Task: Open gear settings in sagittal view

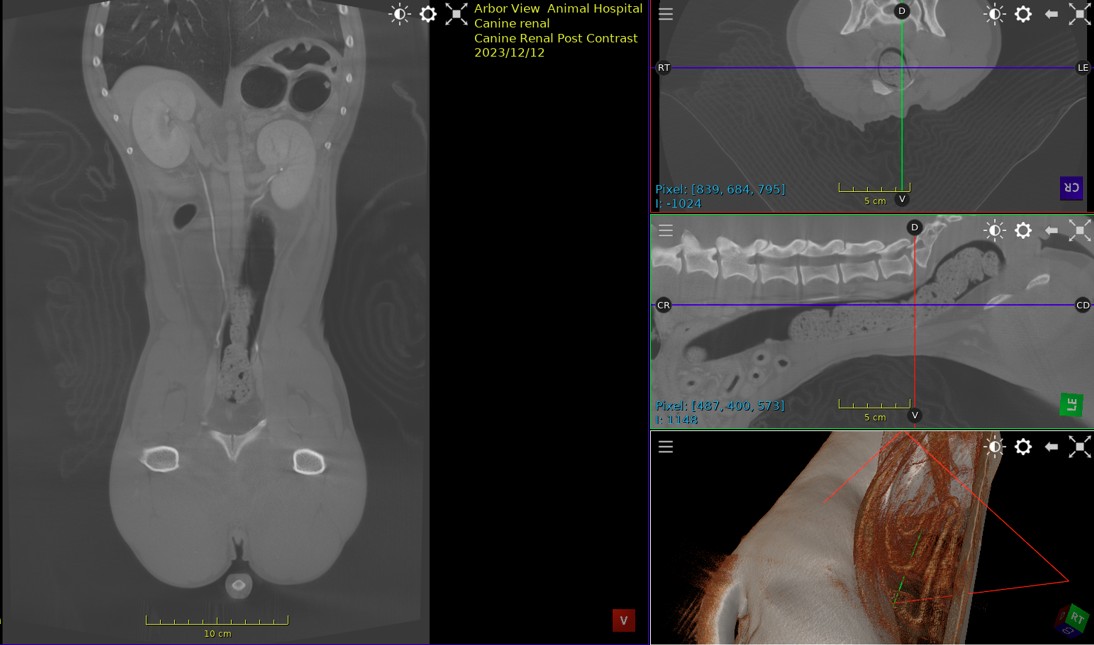Action: point(1023,230)
